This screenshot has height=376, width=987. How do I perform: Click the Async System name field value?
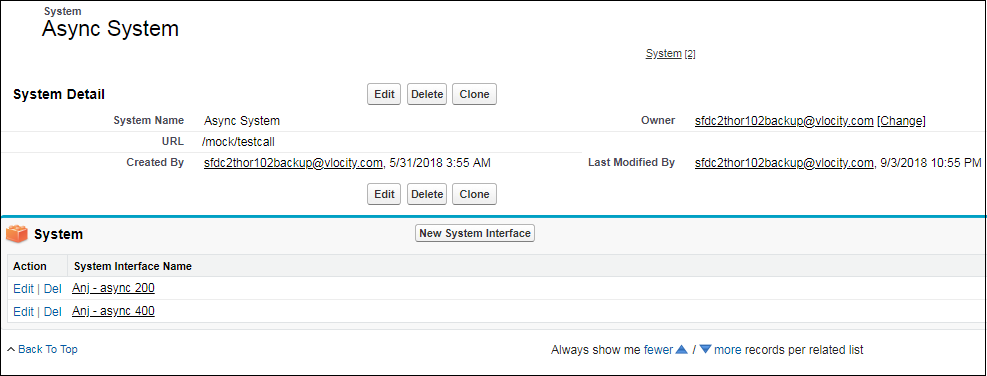pyautogui.click(x=242, y=121)
